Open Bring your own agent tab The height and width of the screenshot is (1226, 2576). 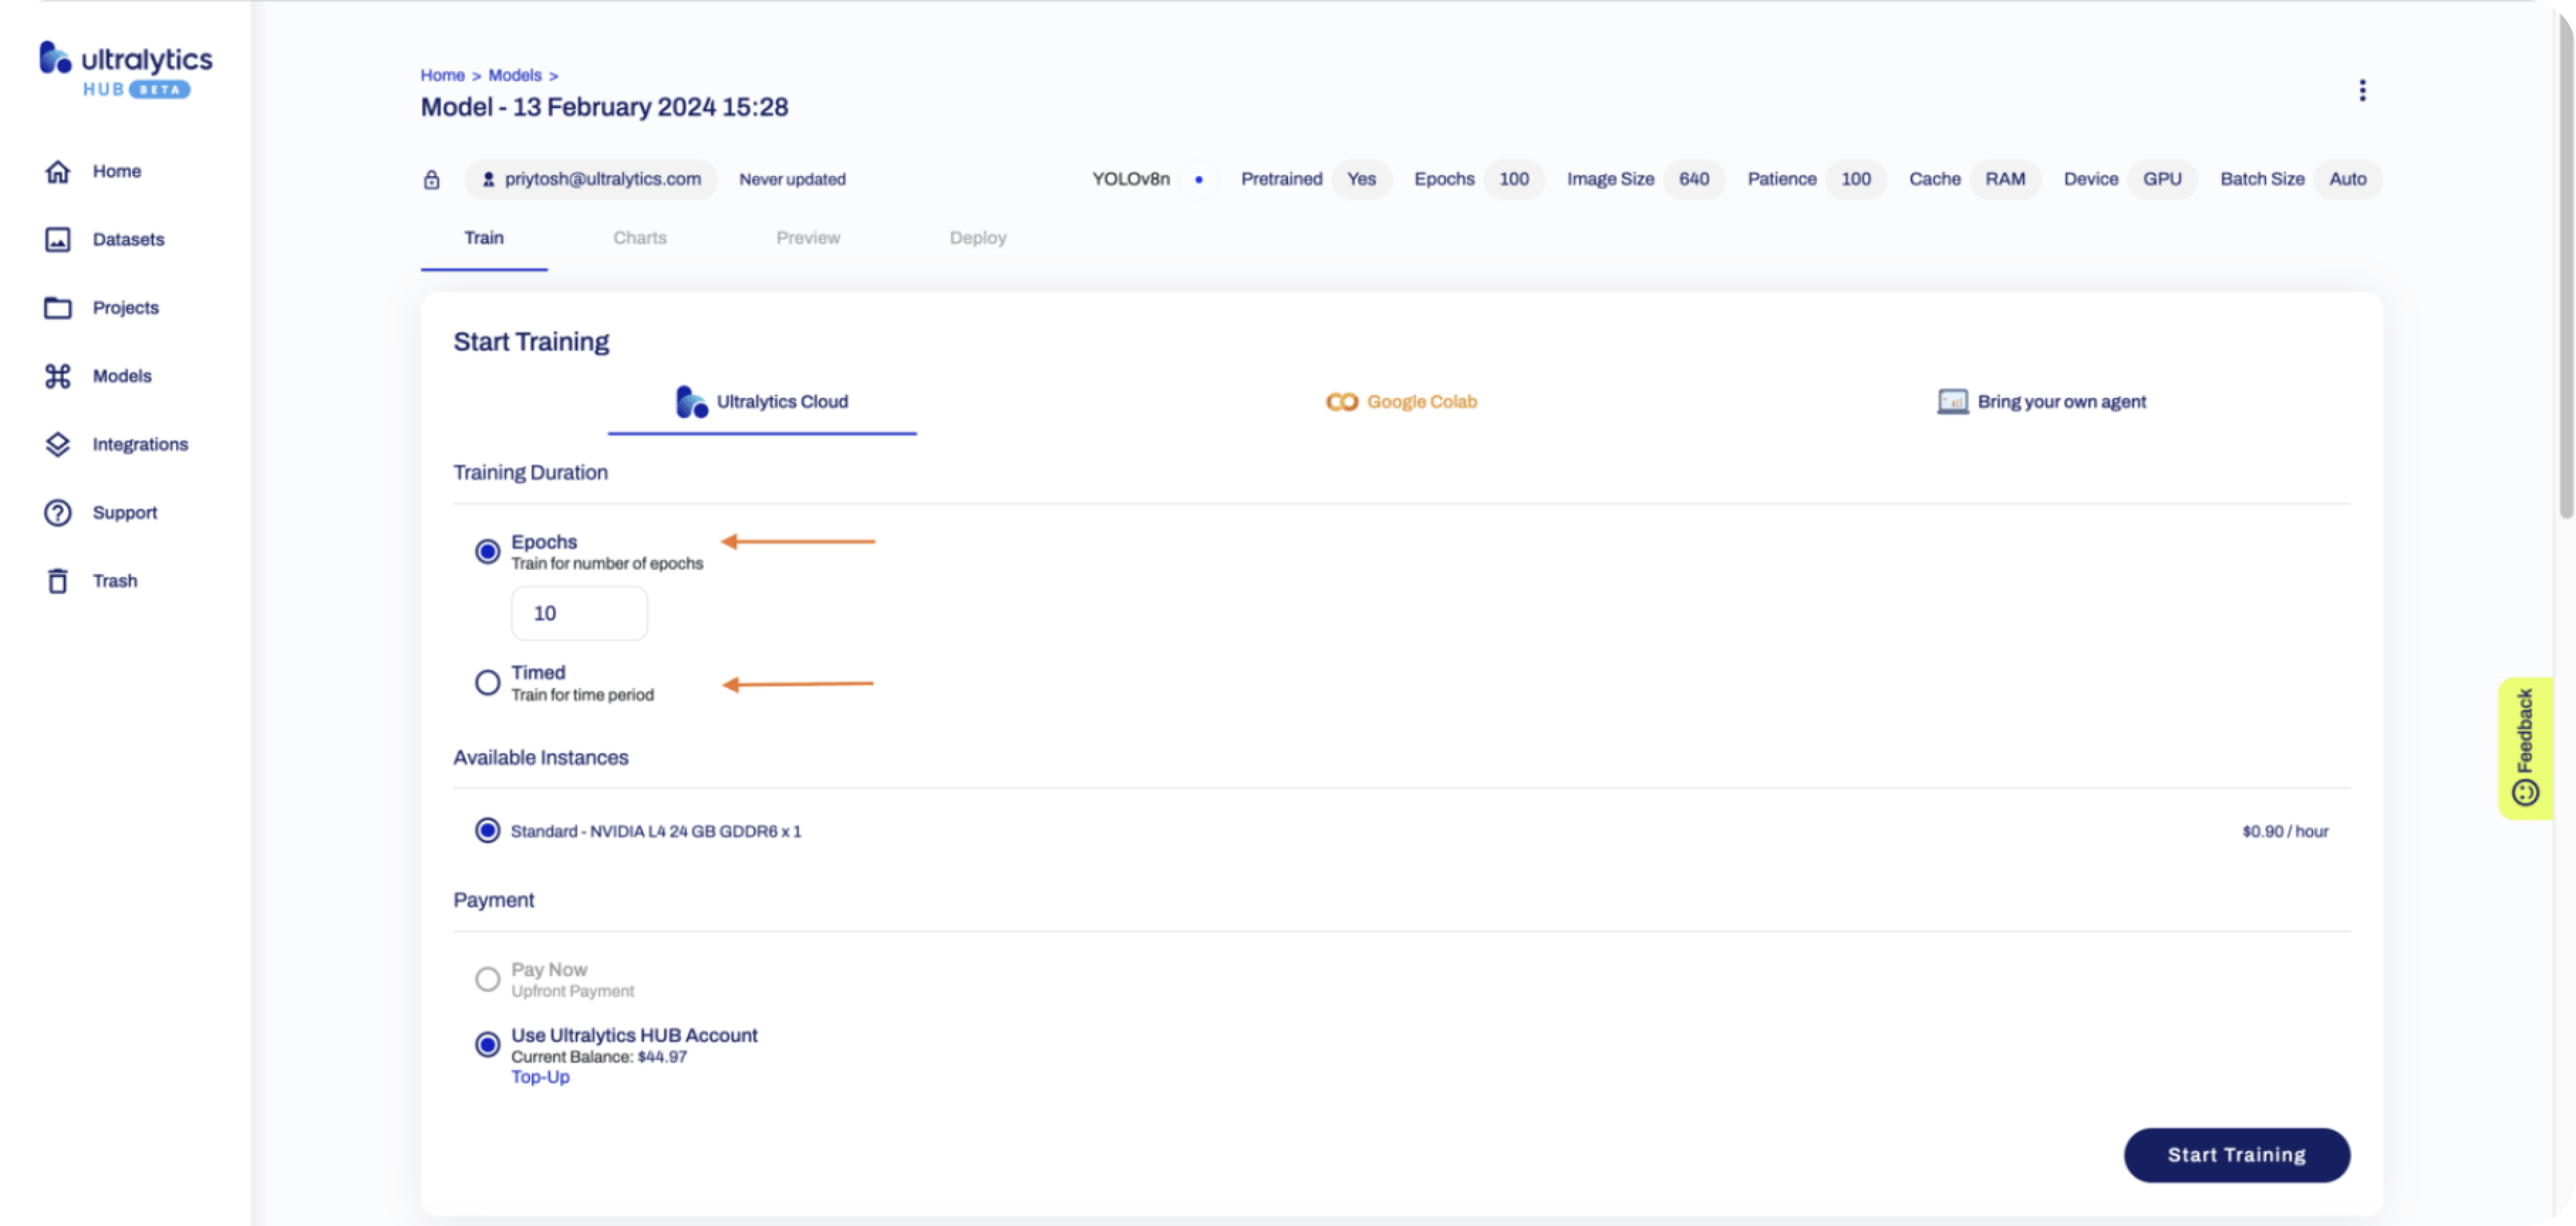pos(2041,402)
